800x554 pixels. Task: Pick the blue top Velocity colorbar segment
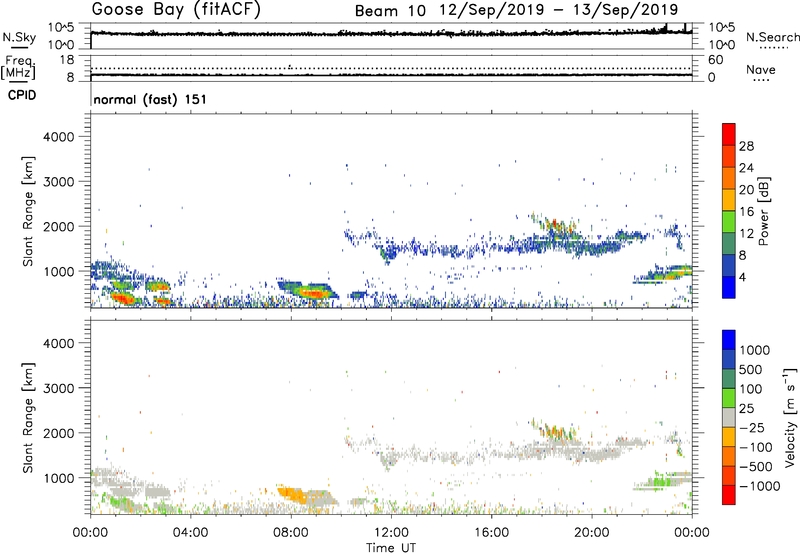point(729,340)
